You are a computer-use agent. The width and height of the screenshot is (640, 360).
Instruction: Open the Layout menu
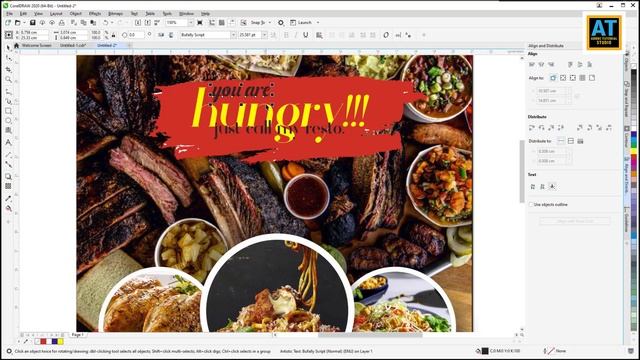56,14
